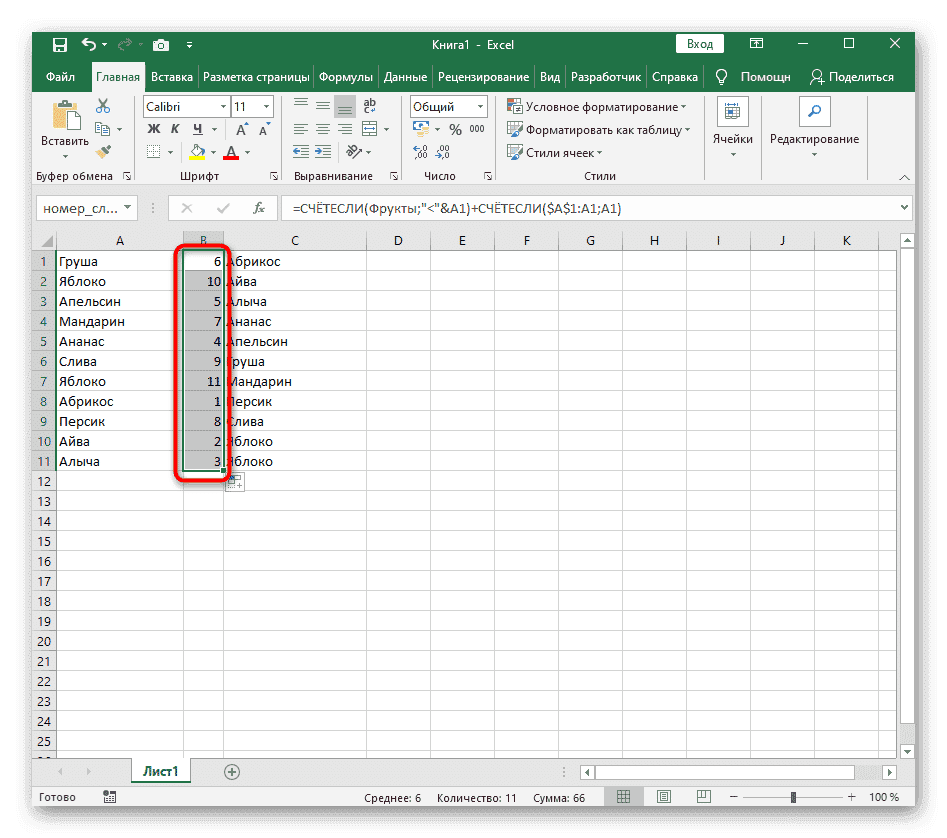Image resolution: width=947 pixels, height=838 pixels.
Task: Click the Cut scissors icon
Action: [102, 107]
